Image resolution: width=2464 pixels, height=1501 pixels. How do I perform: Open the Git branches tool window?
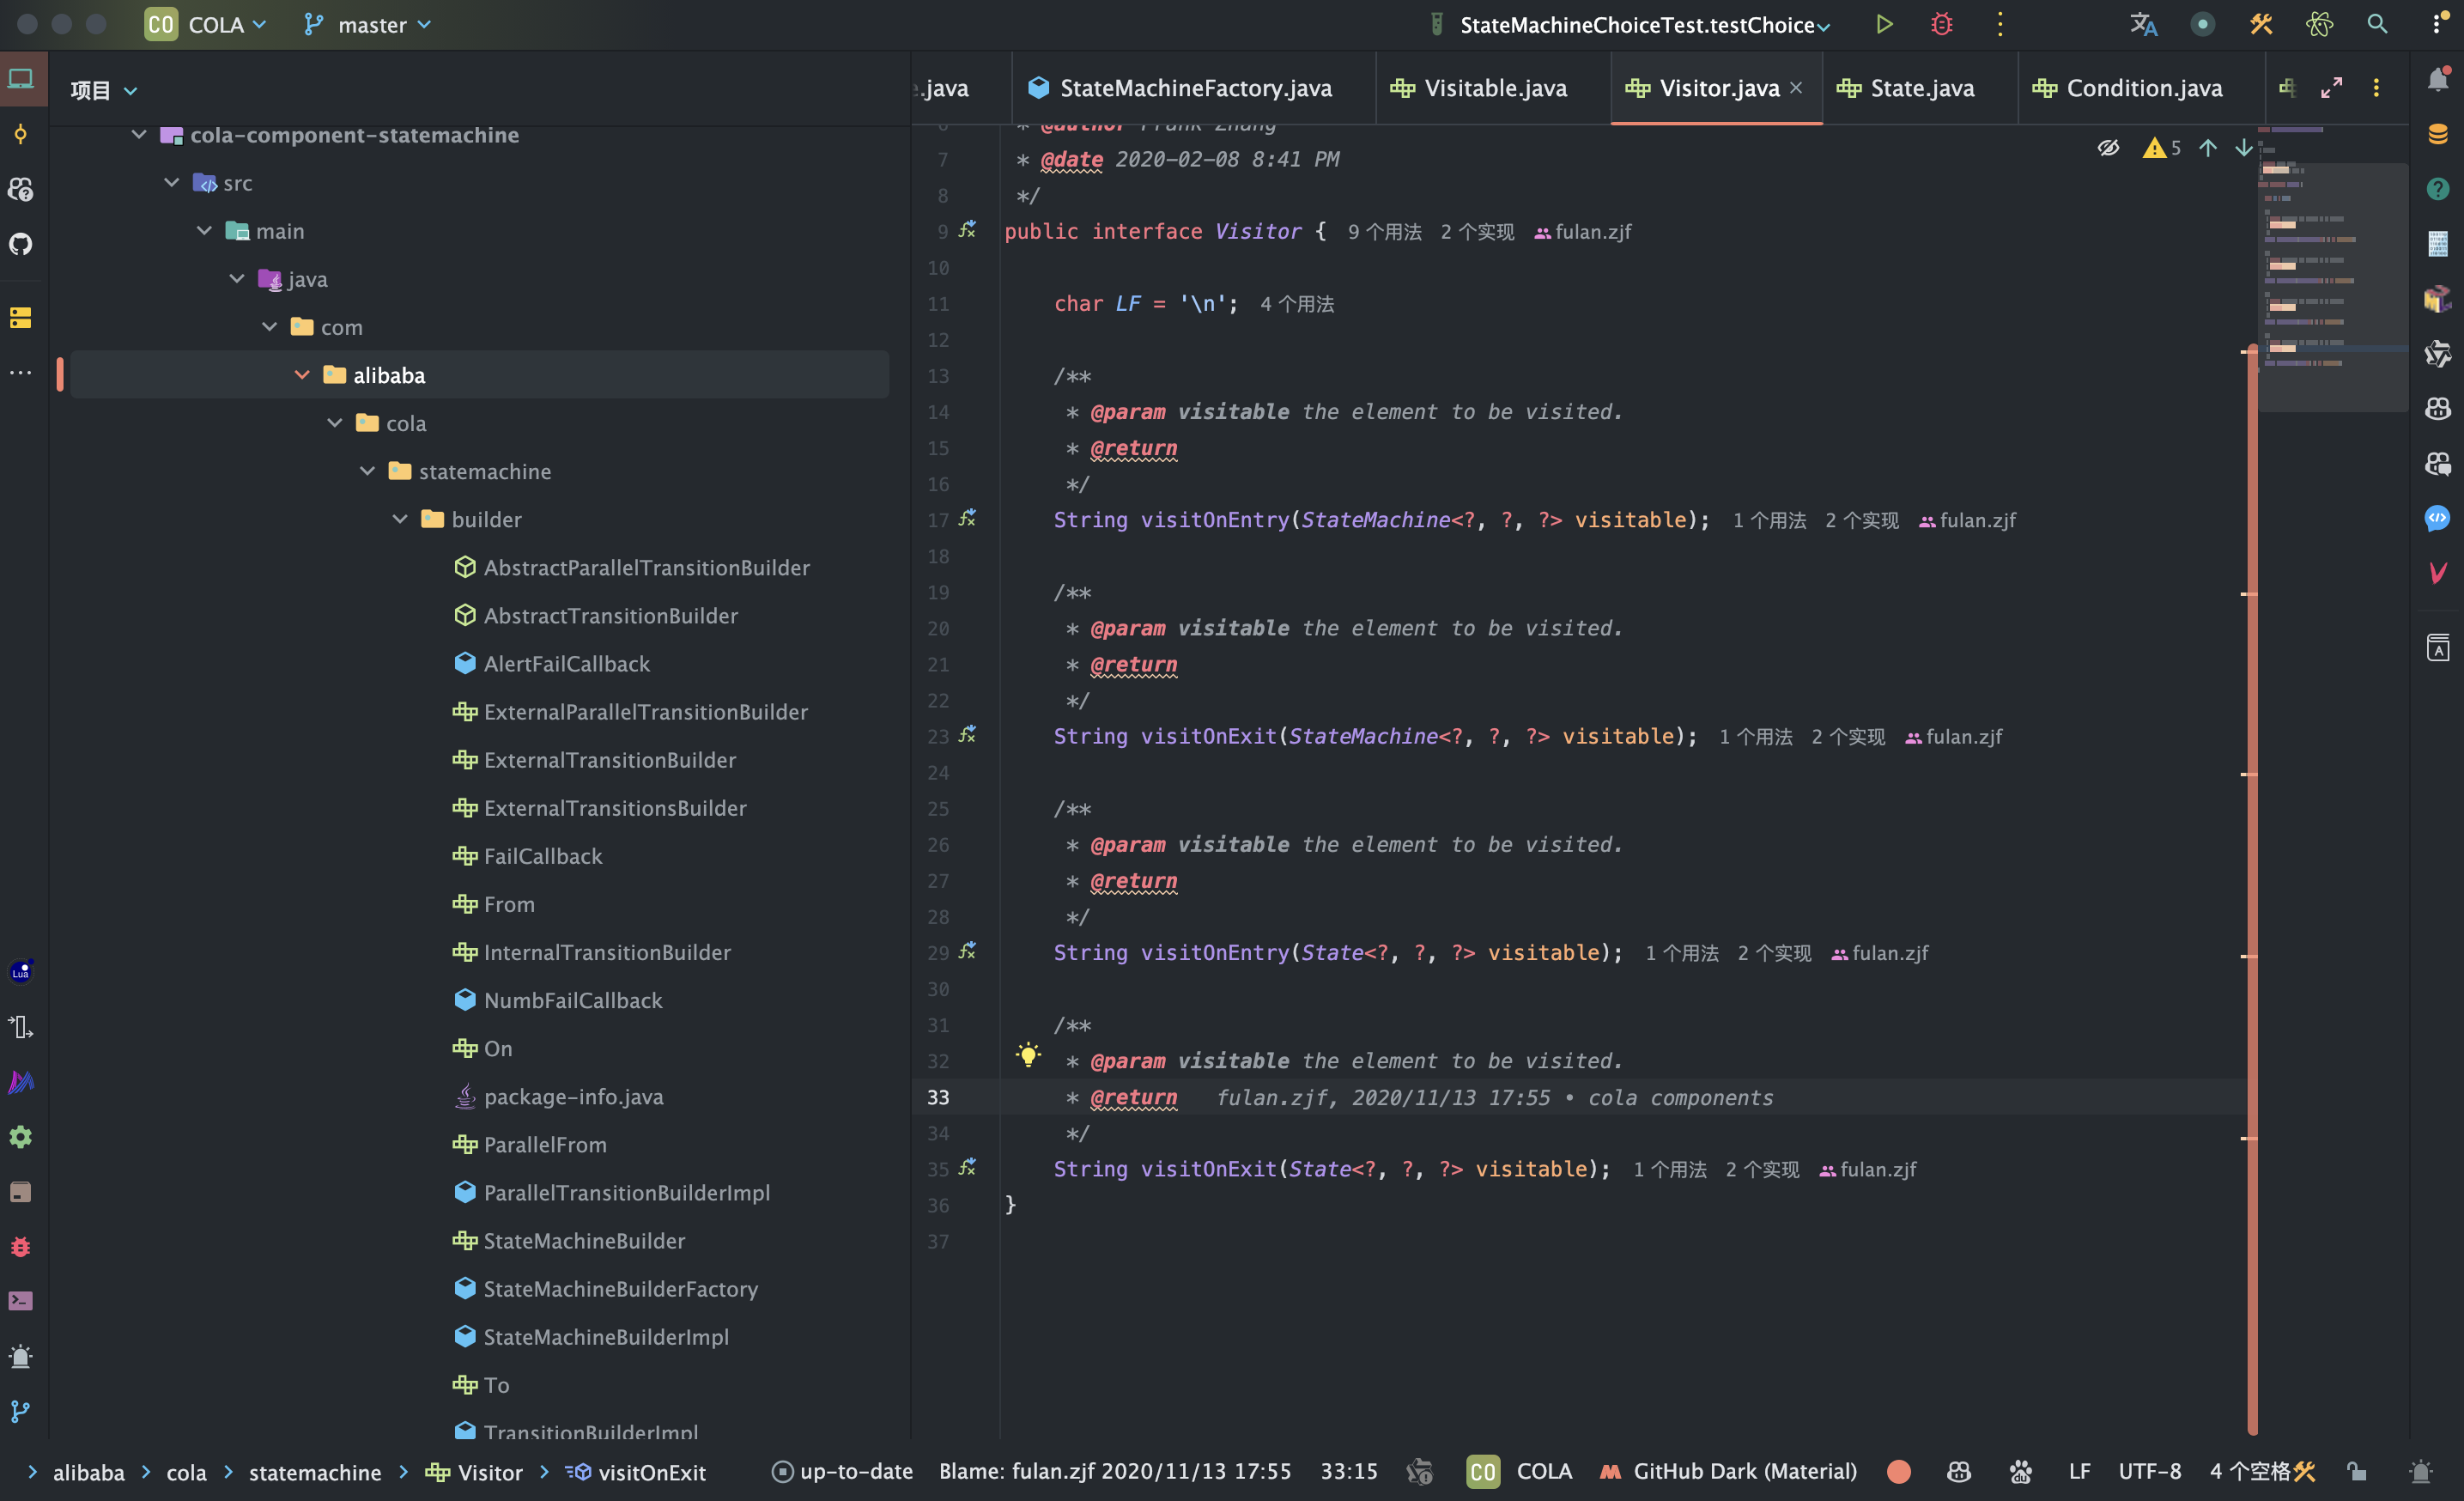21,1411
